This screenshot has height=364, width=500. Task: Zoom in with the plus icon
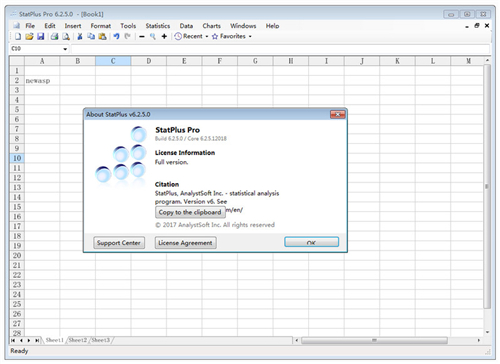164,36
